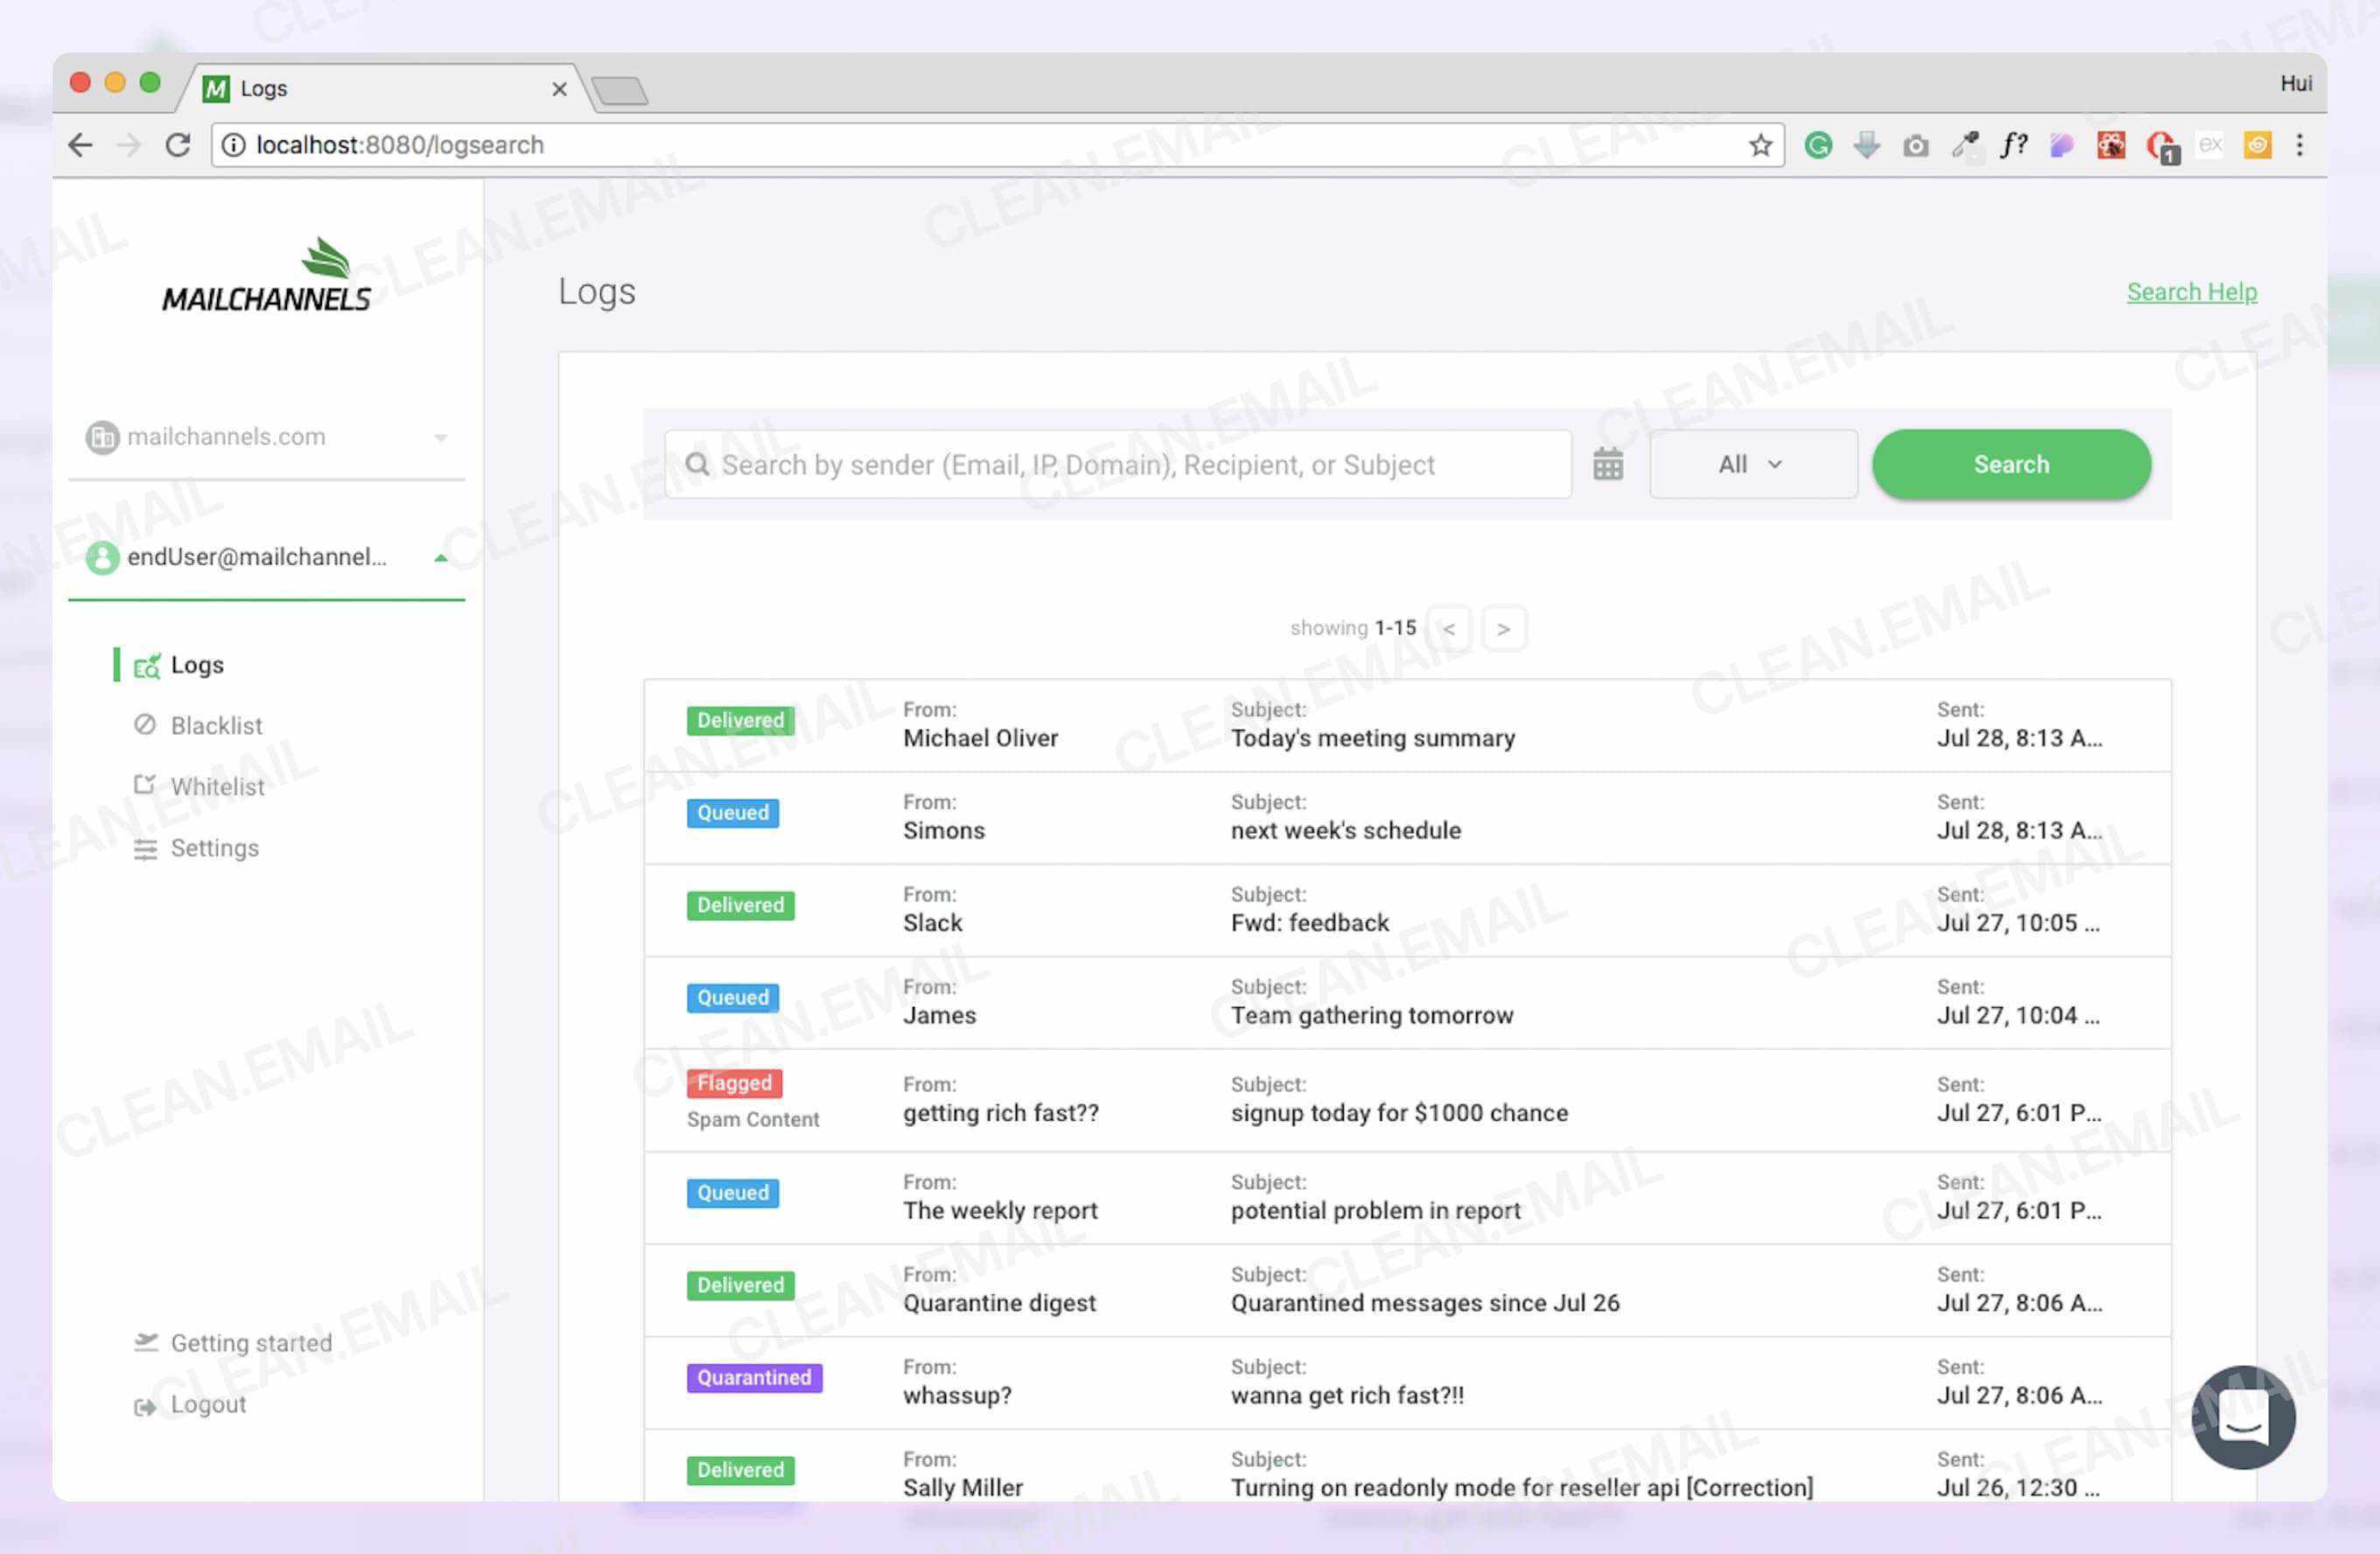
Task: Open the Settings section
Action: tap(213, 848)
